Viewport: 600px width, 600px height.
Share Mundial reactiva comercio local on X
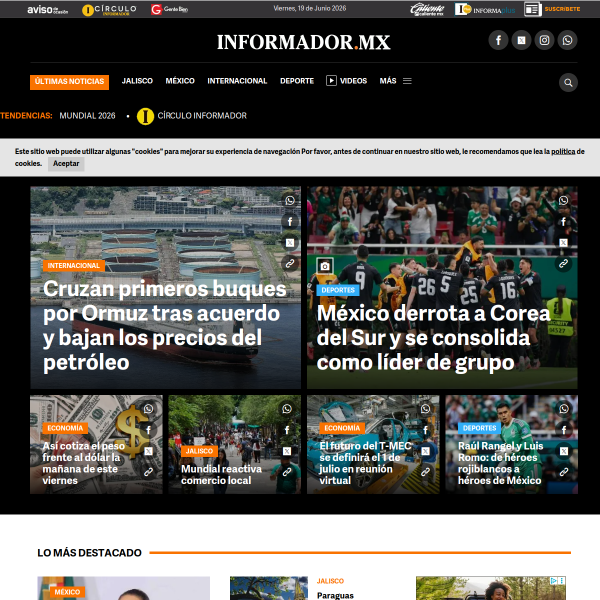287,451
